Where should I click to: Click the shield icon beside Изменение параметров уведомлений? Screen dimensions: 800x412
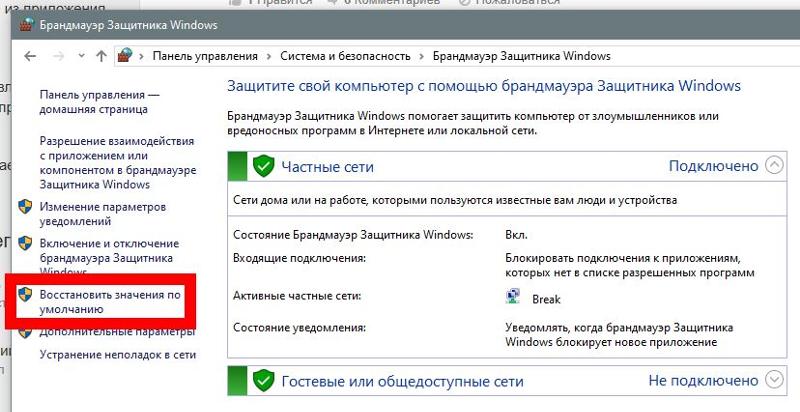[x=25, y=207]
